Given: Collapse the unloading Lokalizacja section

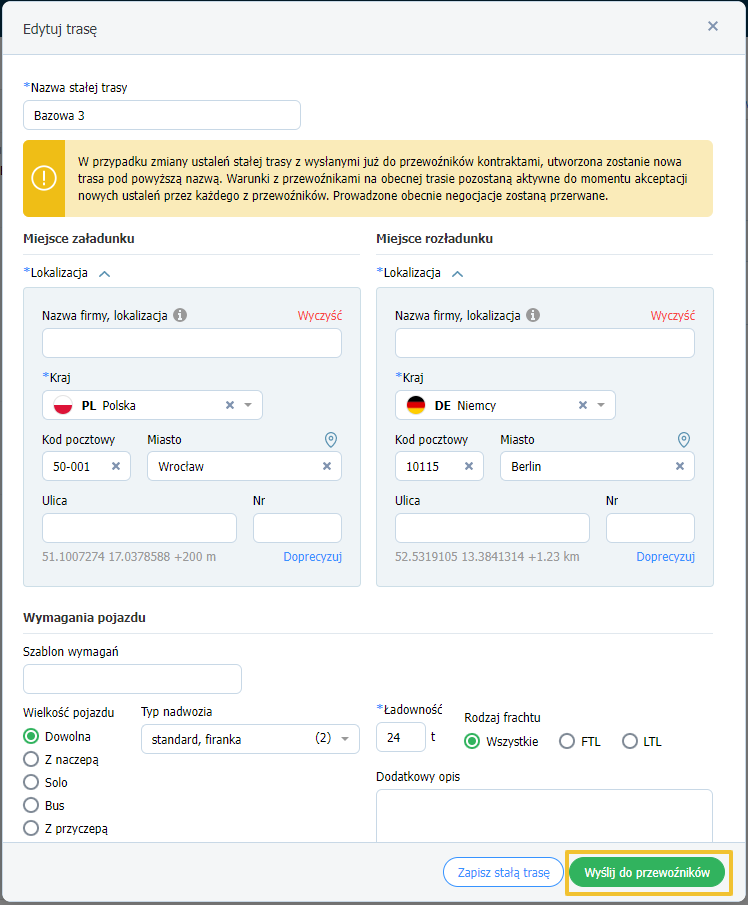Looking at the screenshot, I should (x=458, y=274).
